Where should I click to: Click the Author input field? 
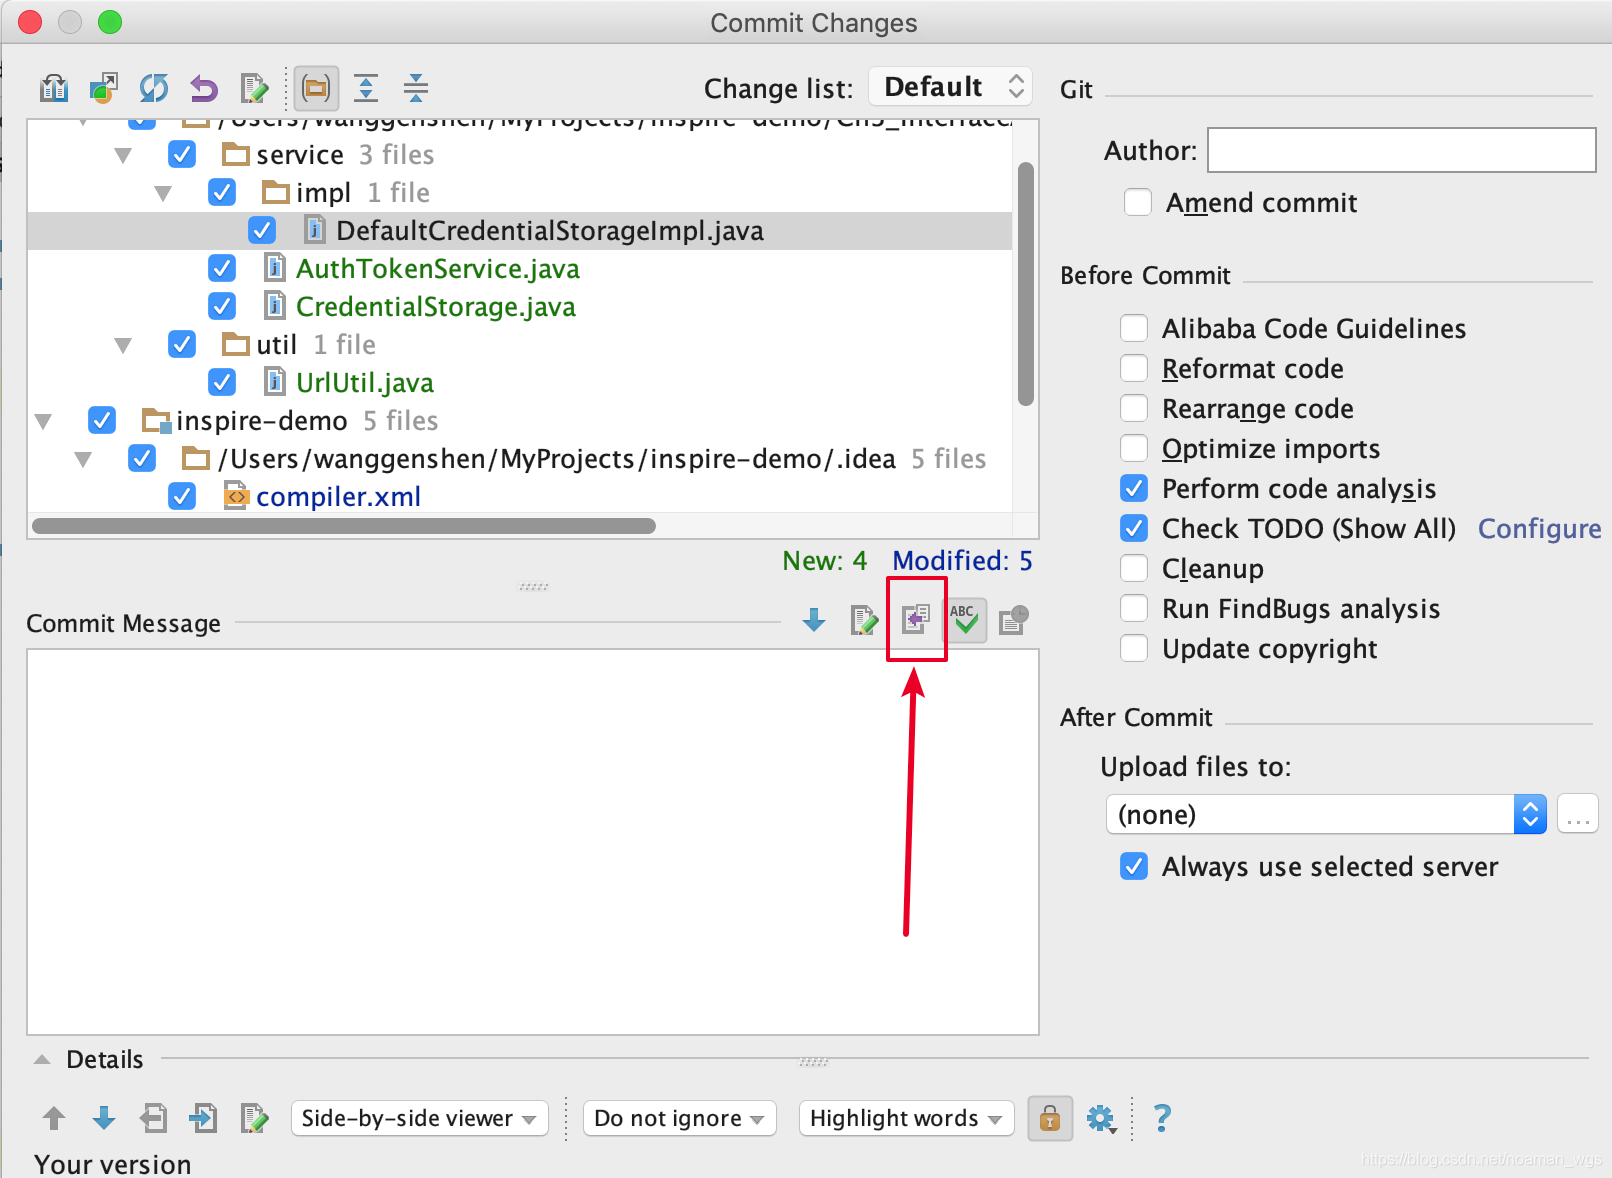pos(1401,150)
